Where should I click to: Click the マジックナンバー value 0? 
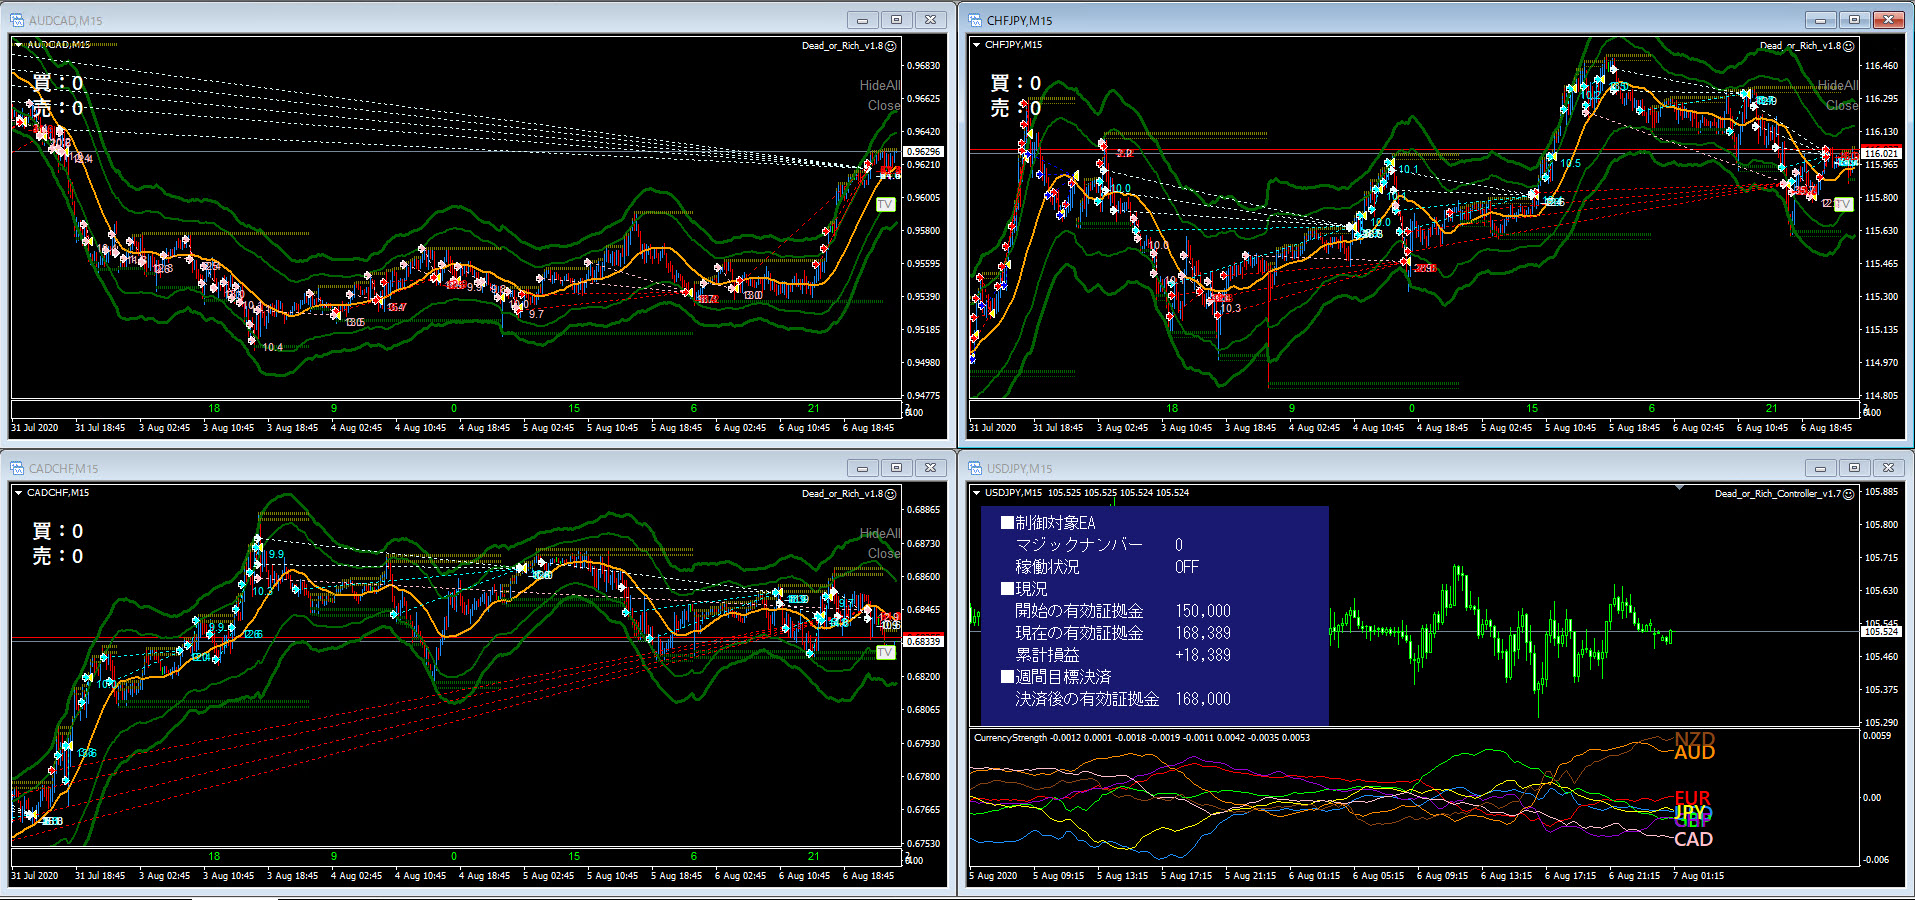coord(1179,545)
